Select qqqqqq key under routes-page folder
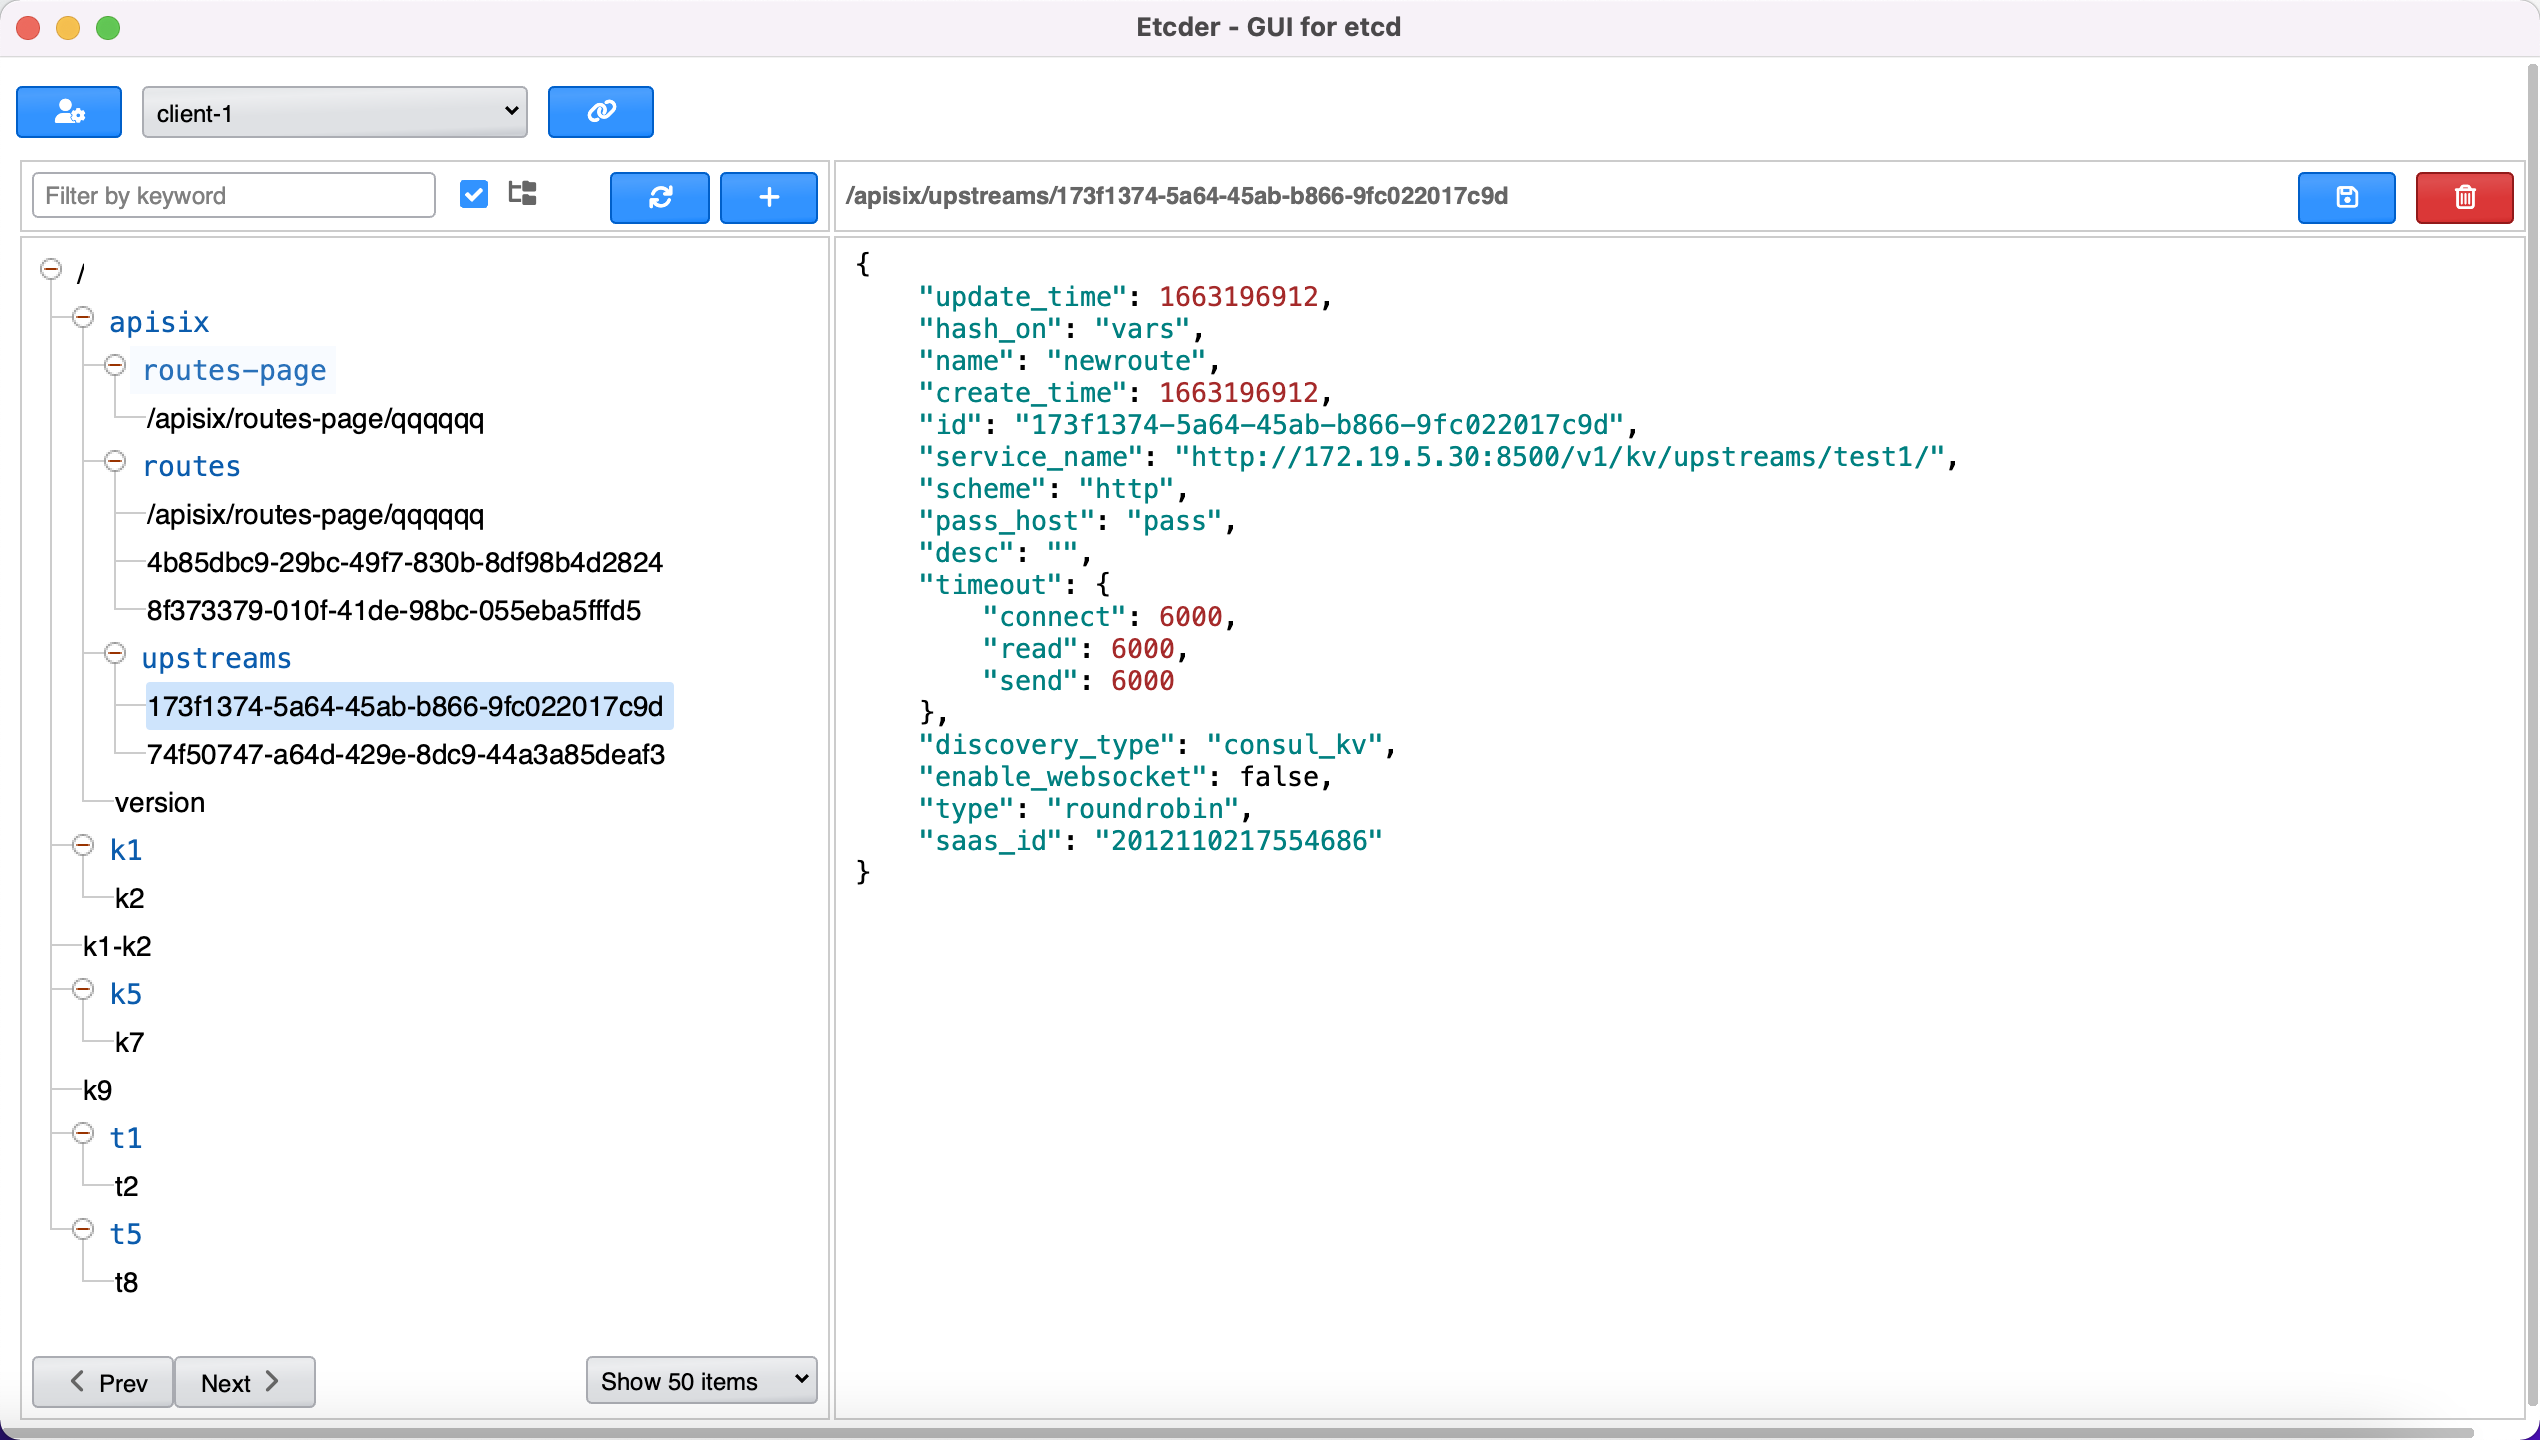This screenshot has height=1440, width=2540. click(x=315, y=419)
